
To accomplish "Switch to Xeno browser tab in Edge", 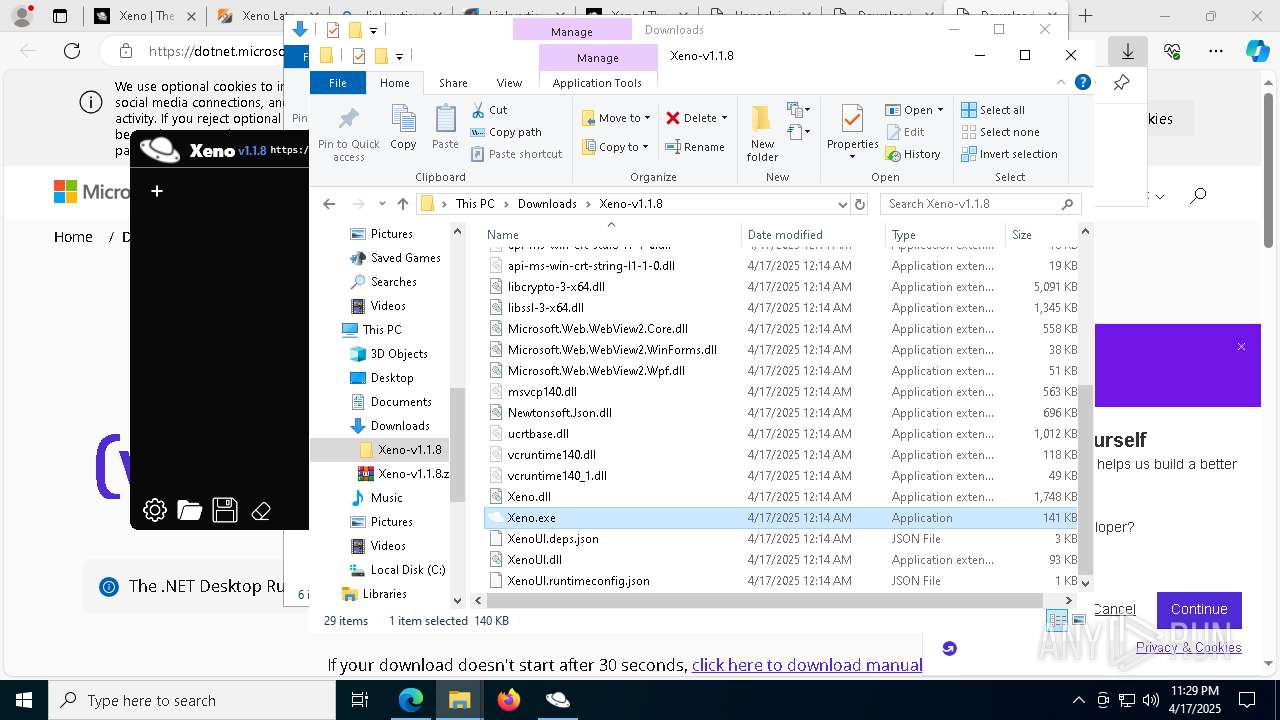I will (x=146, y=16).
